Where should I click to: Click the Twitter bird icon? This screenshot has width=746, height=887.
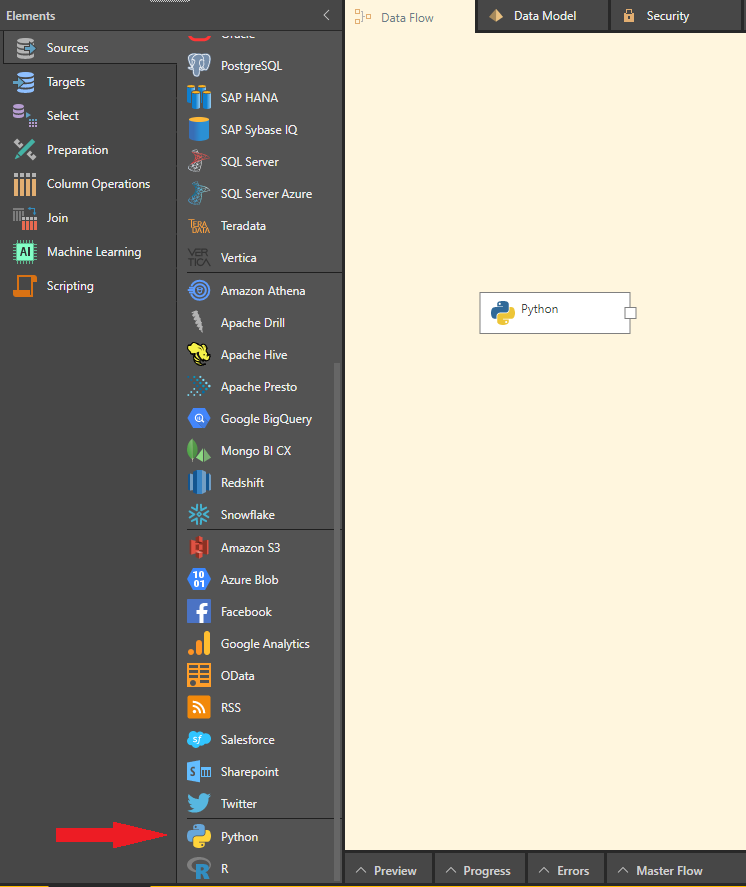click(x=199, y=803)
